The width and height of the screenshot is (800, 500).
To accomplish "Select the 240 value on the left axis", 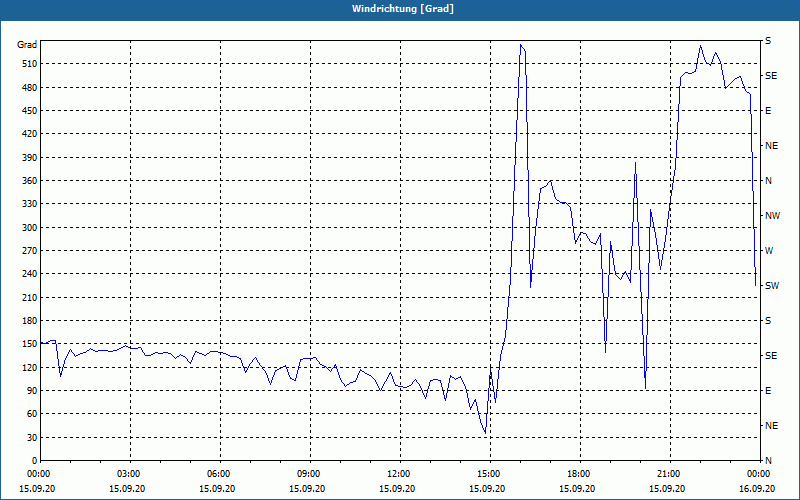I will [x=29, y=273].
